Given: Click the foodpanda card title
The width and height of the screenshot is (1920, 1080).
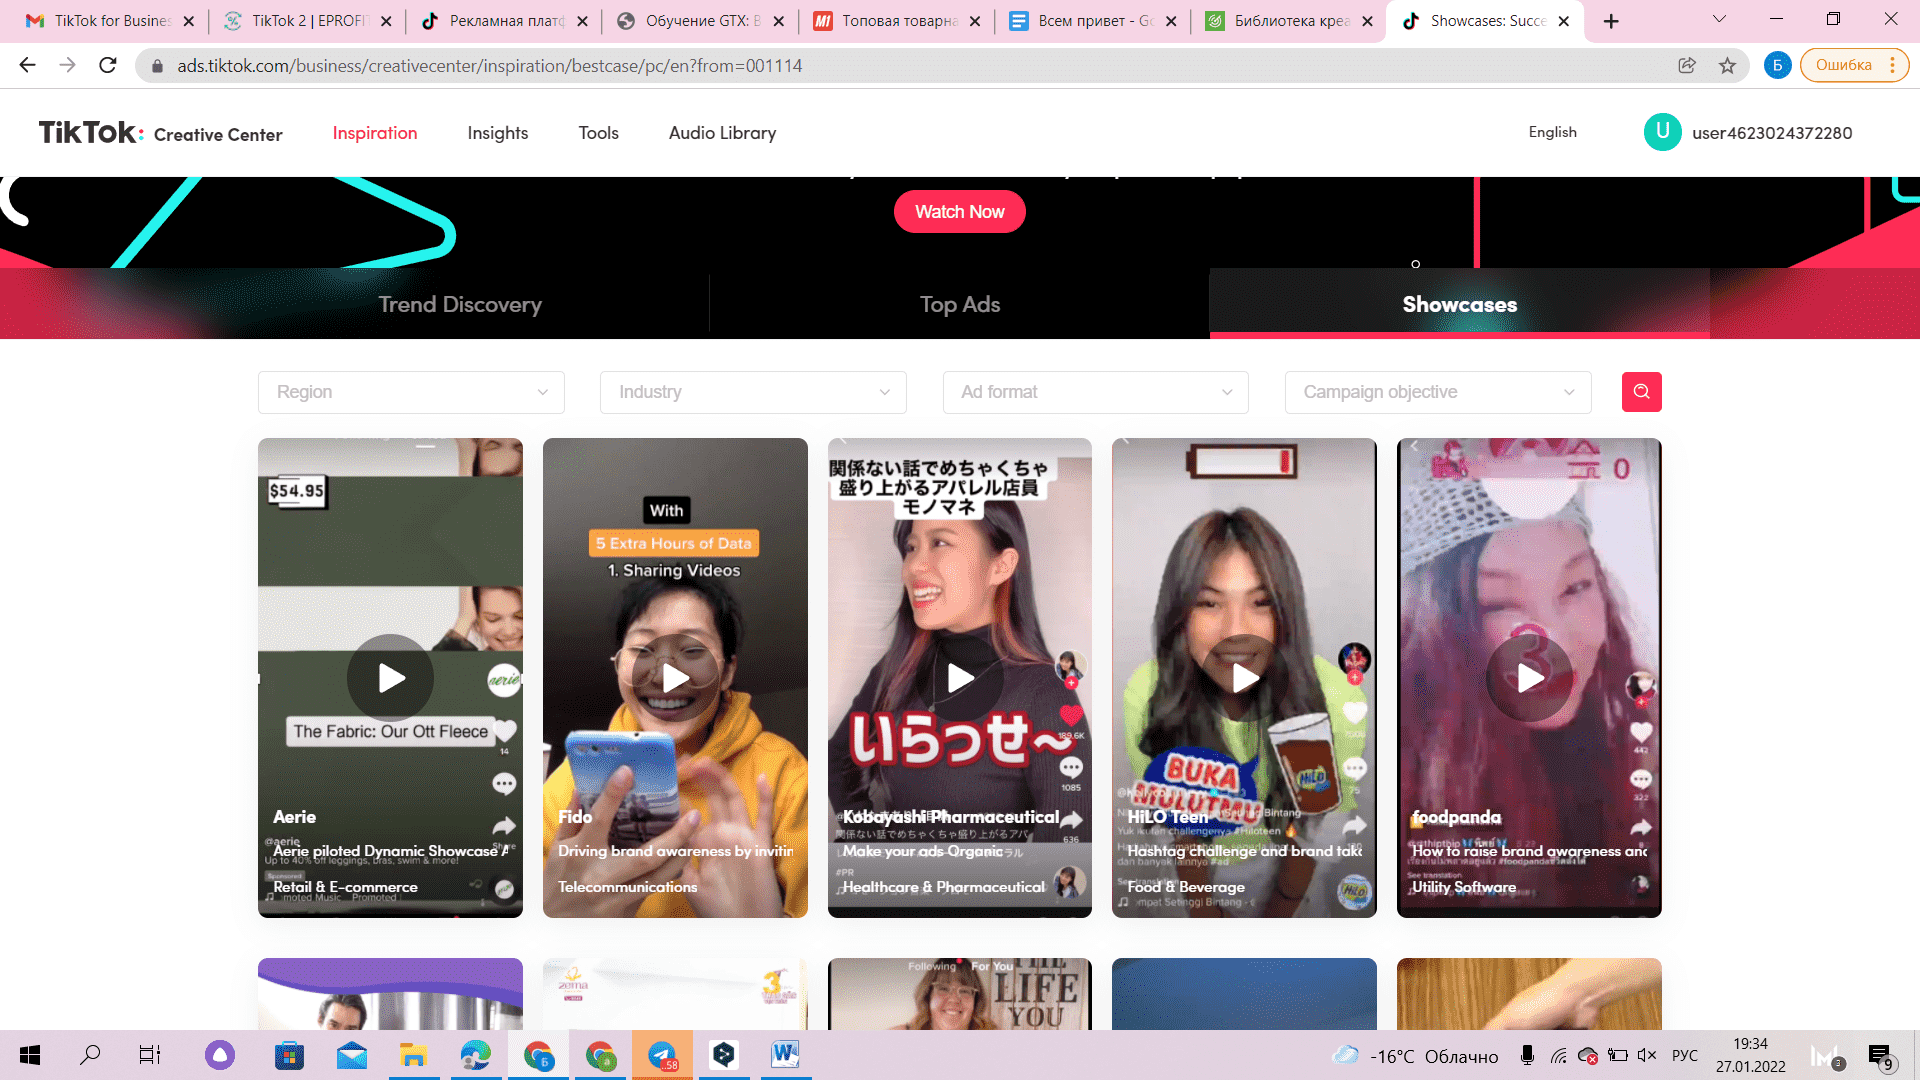Looking at the screenshot, I should pyautogui.click(x=1456, y=817).
